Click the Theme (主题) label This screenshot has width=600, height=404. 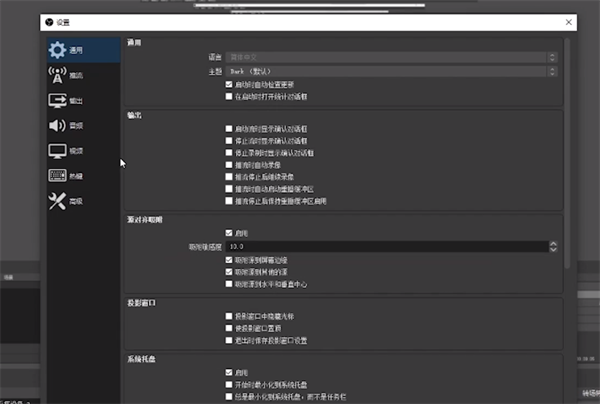click(x=215, y=72)
